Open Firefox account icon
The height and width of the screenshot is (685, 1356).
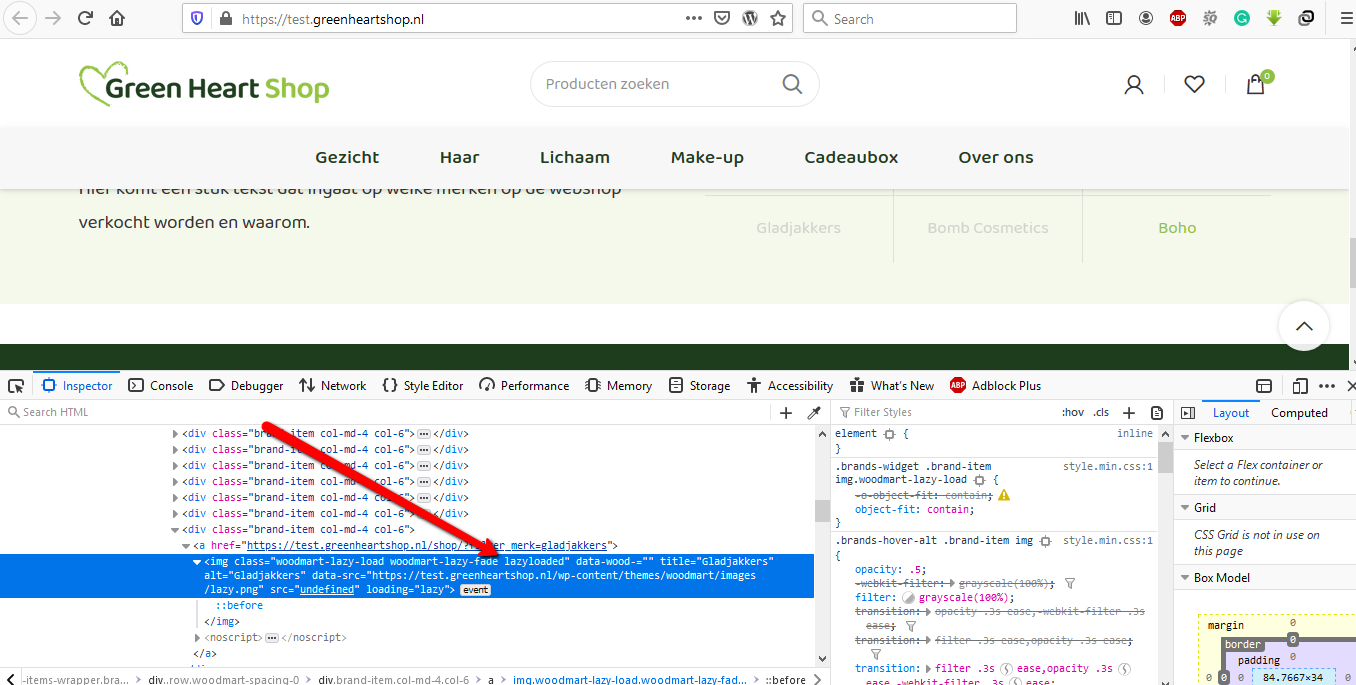[1146, 18]
